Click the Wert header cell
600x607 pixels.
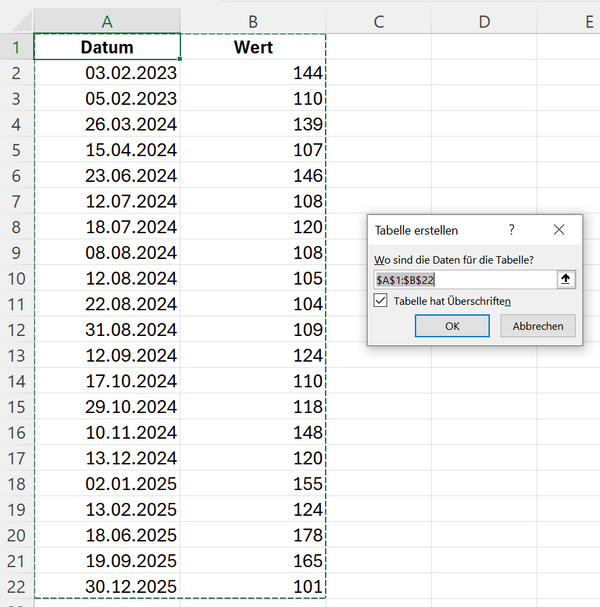coord(253,47)
